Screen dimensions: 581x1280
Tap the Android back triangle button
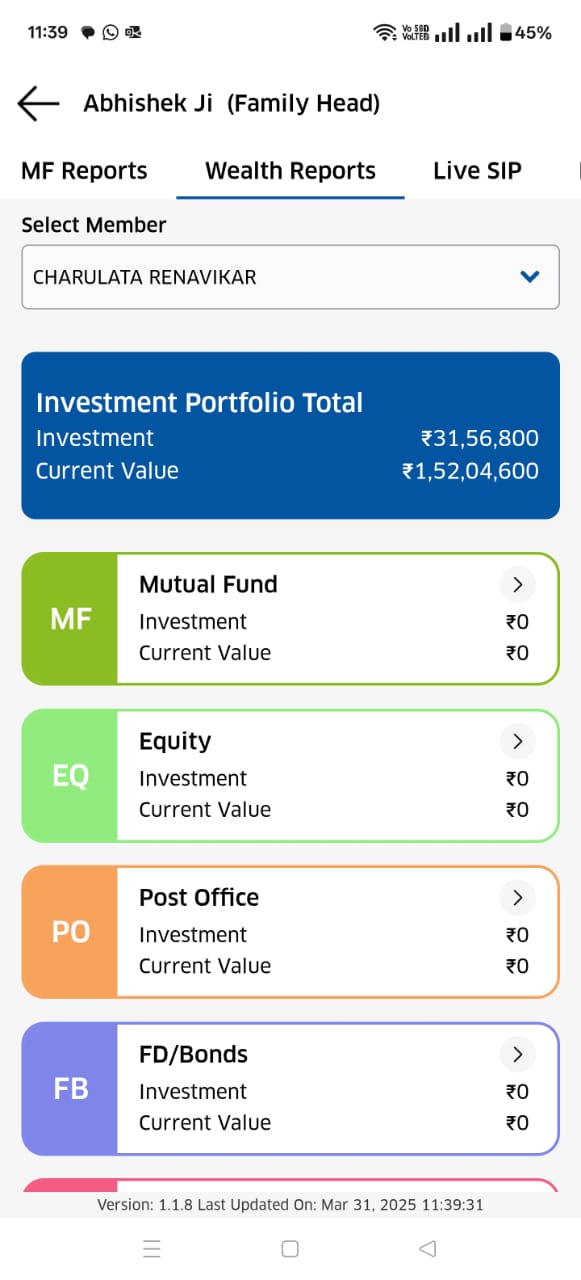[x=428, y=1248]
